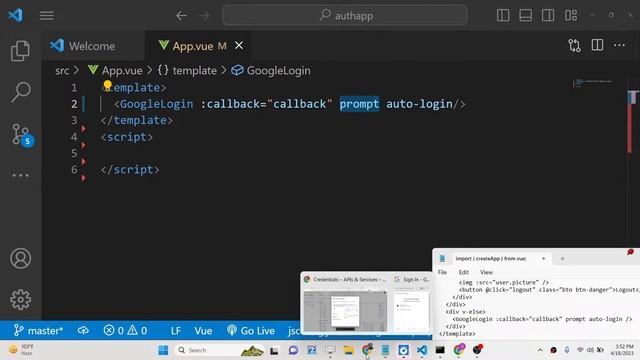Screen dimensions: 640x360
Task: Open the Search view in the activity bar
Action: pos(20,92)
